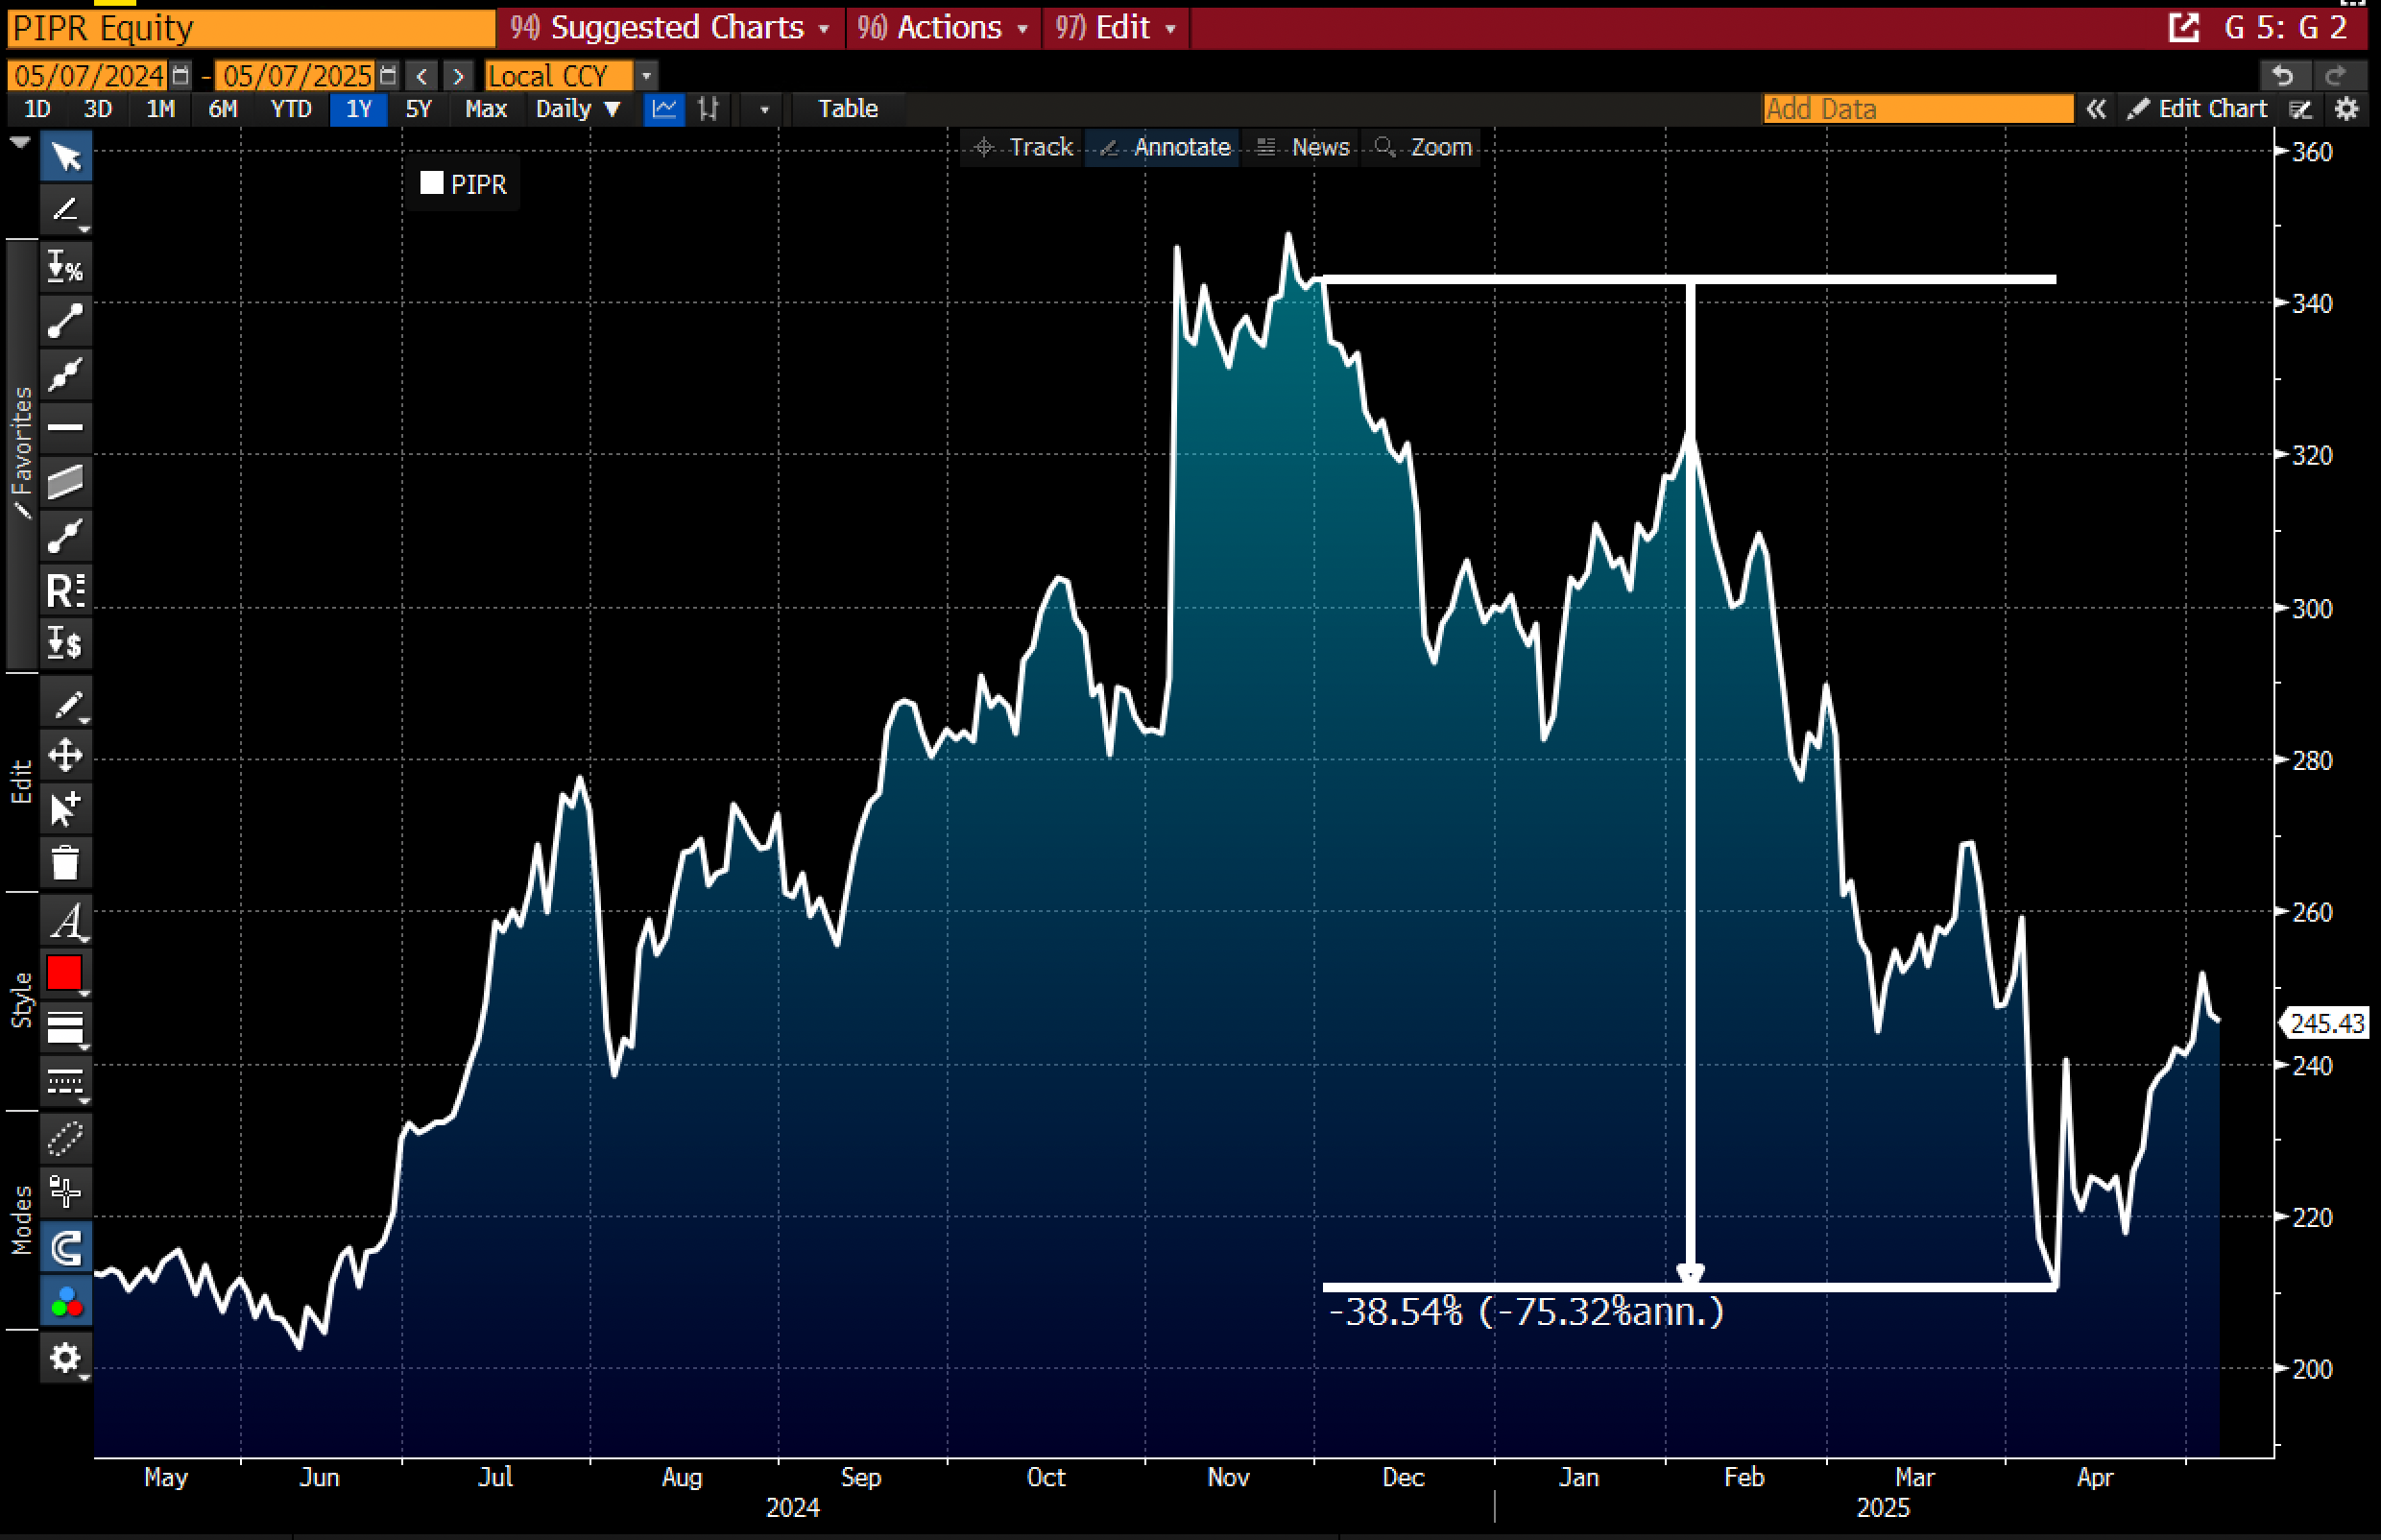Select the arrow pointer tool
2381x1540 pixels.
(66, 157)
